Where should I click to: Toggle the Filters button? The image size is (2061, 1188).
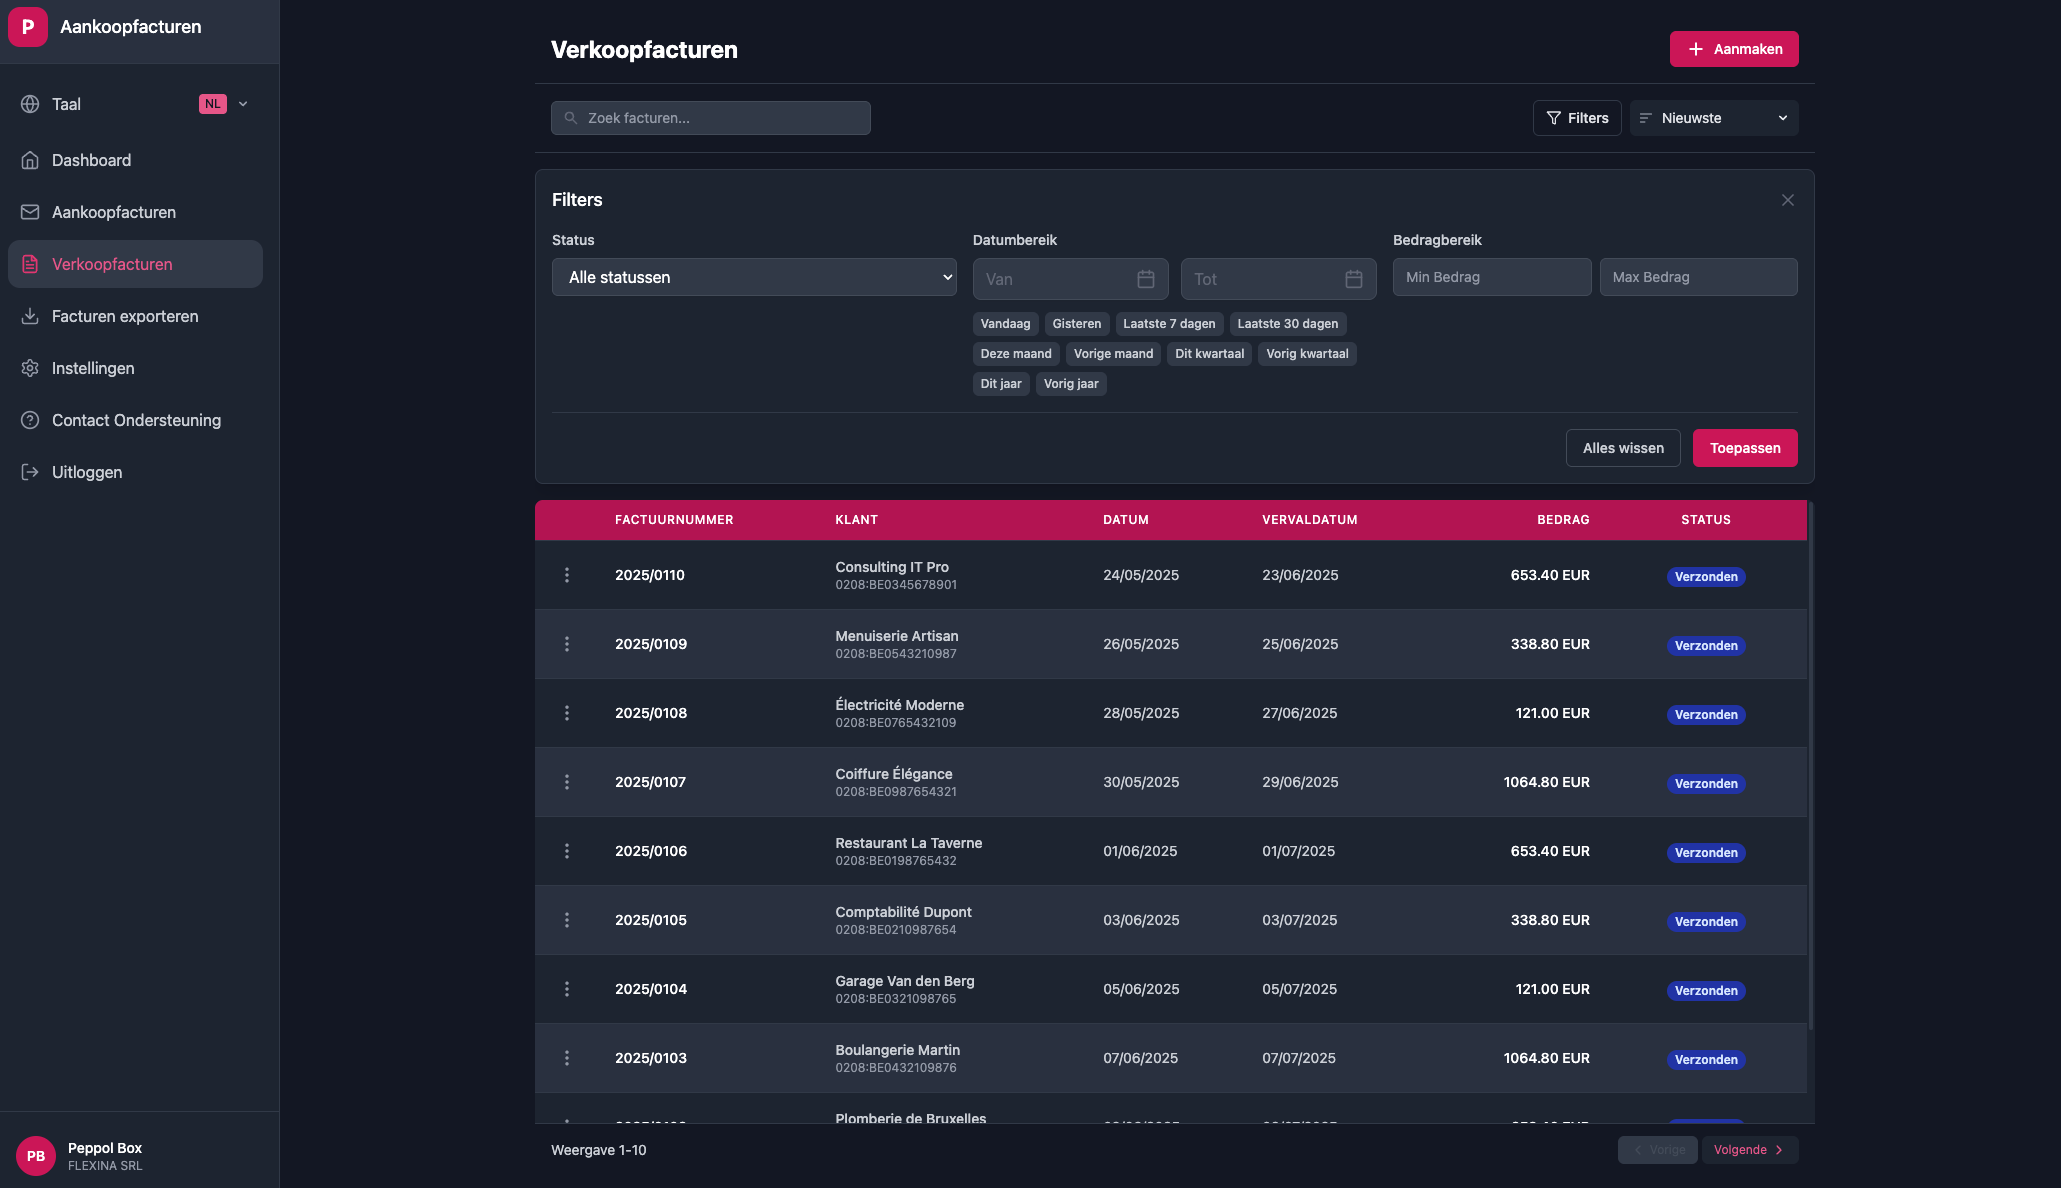click(1577, 118)
